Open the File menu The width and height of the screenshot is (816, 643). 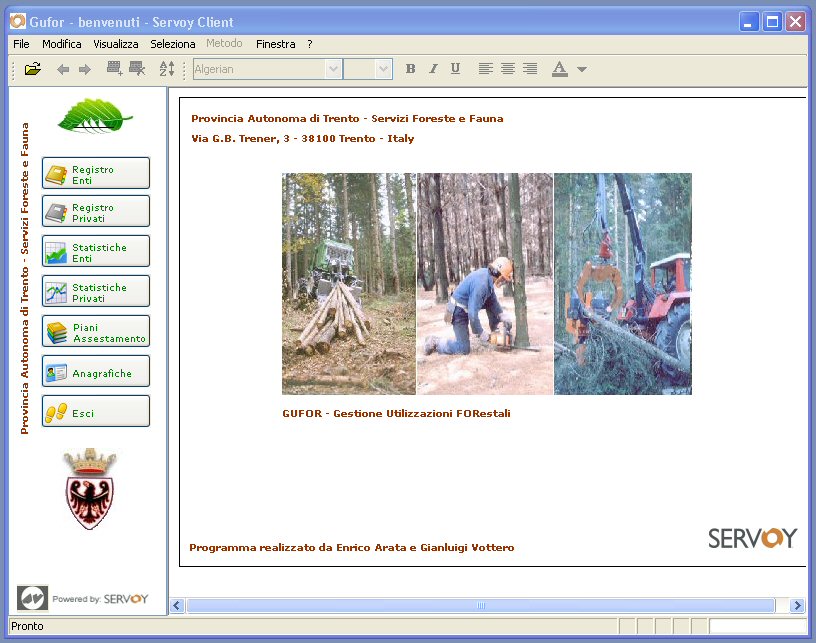point(21,44)
